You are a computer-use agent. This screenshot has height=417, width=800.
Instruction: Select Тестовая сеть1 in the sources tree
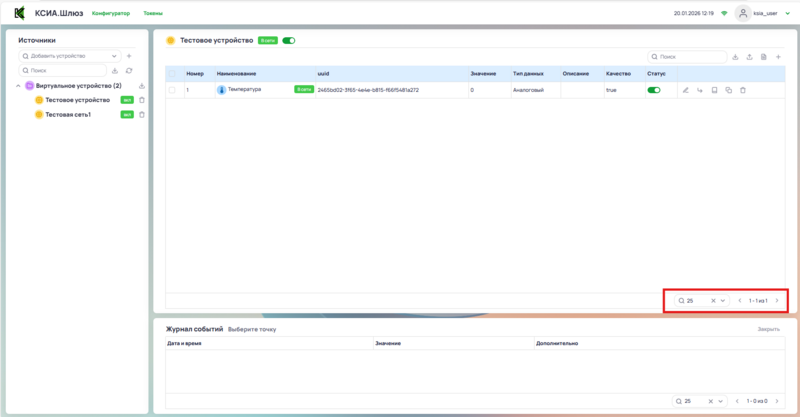pyautogui.click(x=68, y=115)
